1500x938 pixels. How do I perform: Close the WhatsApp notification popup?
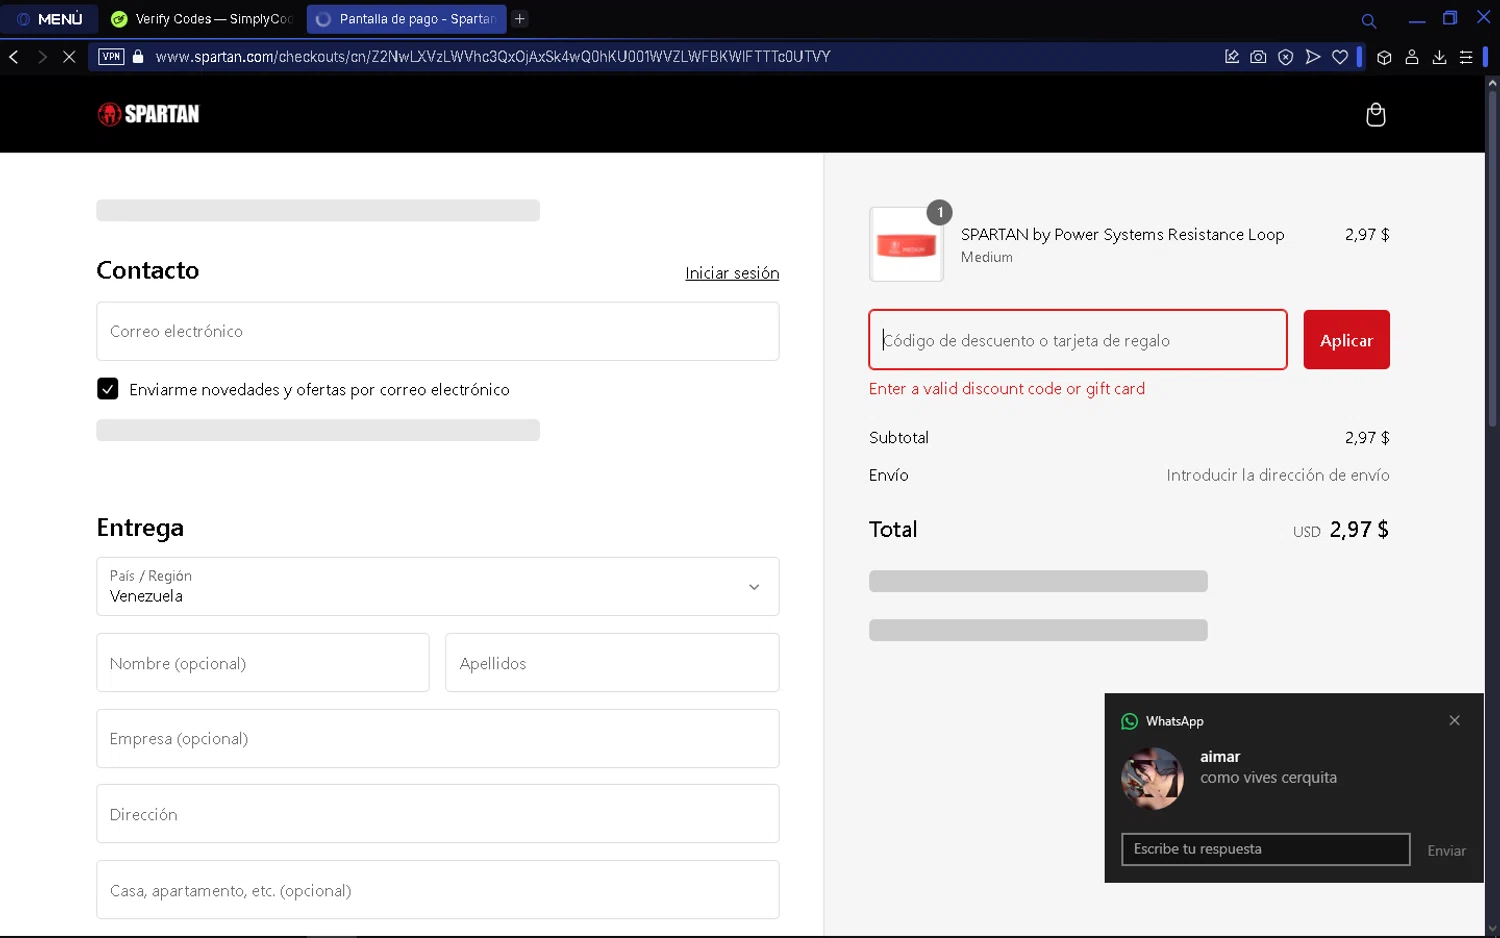point(1454,721)
